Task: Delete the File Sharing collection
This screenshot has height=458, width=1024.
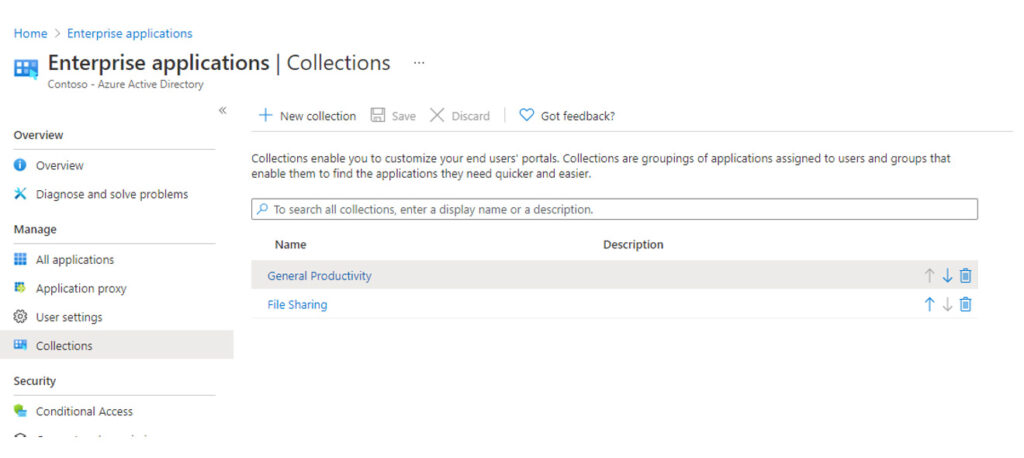Action: pyautogui.click(x=965, y=305)
